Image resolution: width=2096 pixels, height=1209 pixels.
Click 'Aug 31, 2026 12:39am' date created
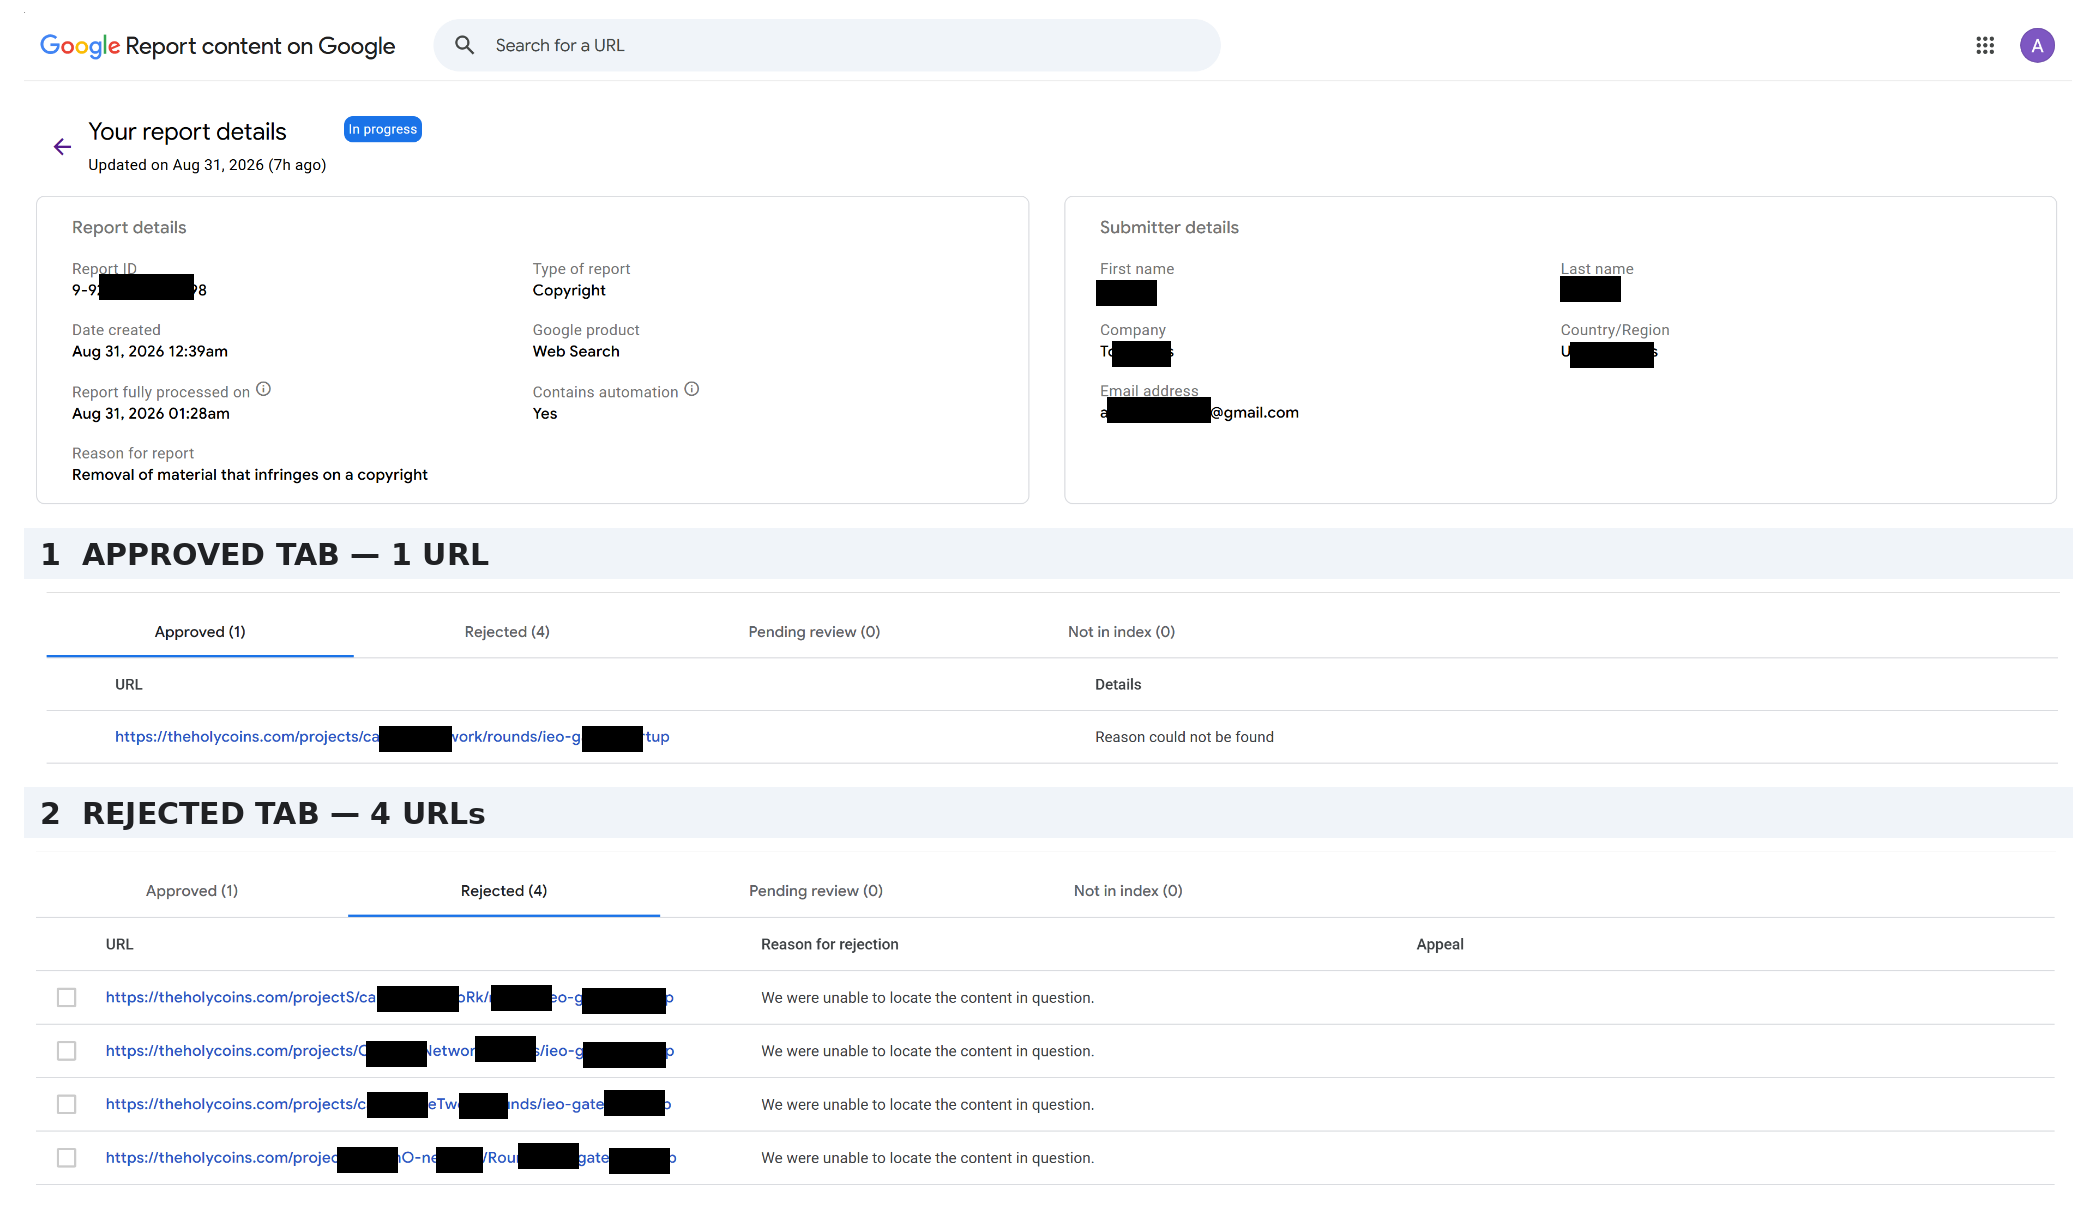coord(150,351)
